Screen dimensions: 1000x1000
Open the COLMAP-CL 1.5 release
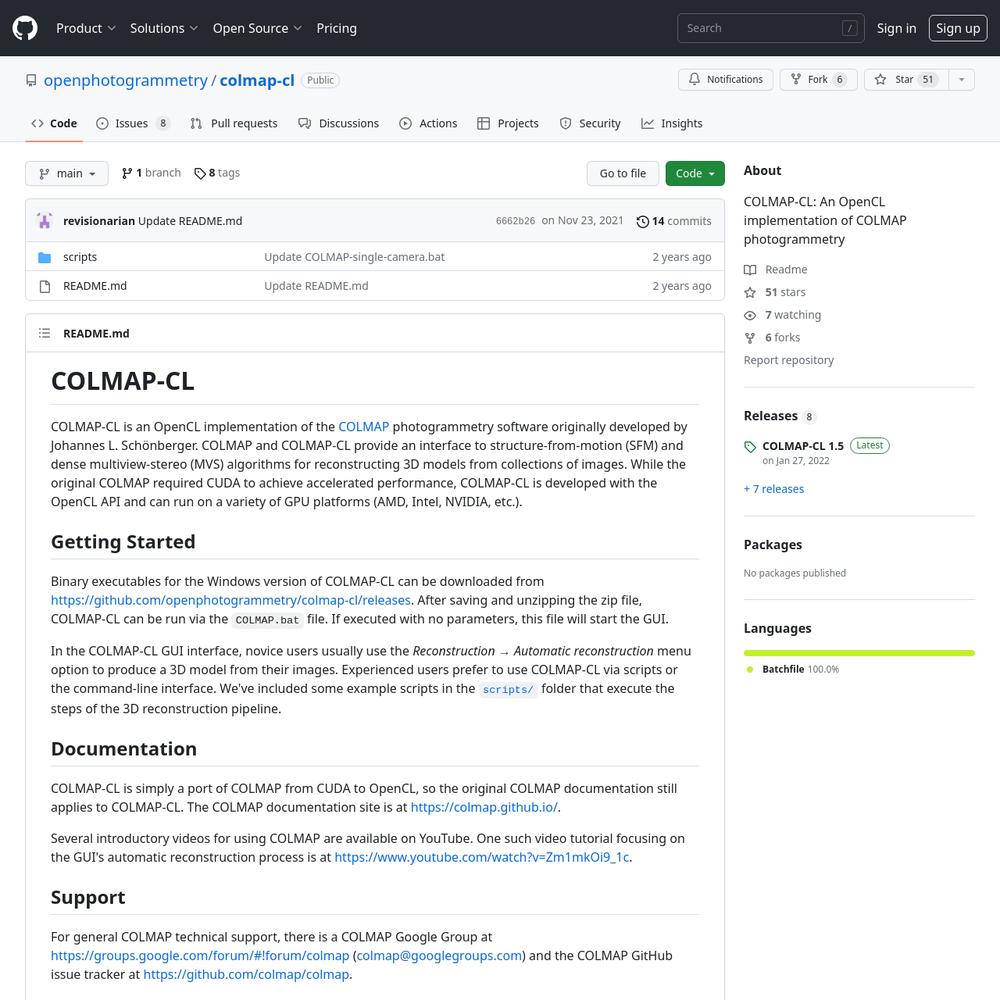[x=803, y=446]
